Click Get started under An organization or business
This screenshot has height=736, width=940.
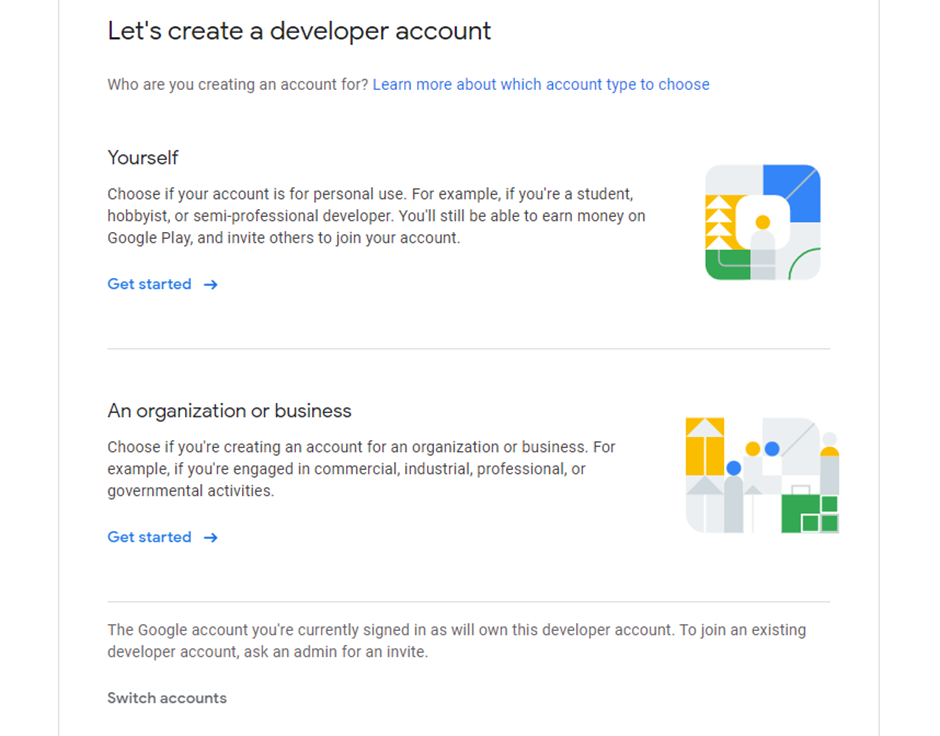point(149,537)
